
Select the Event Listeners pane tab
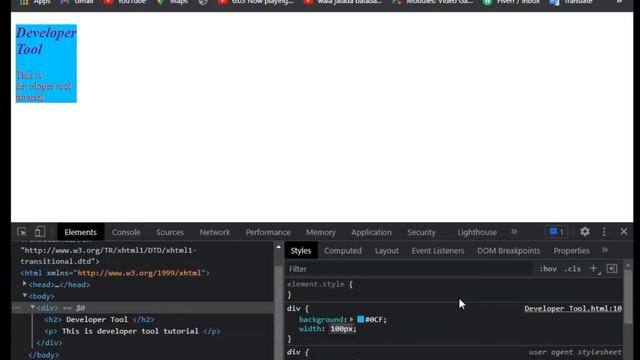(x=438, y=251)
